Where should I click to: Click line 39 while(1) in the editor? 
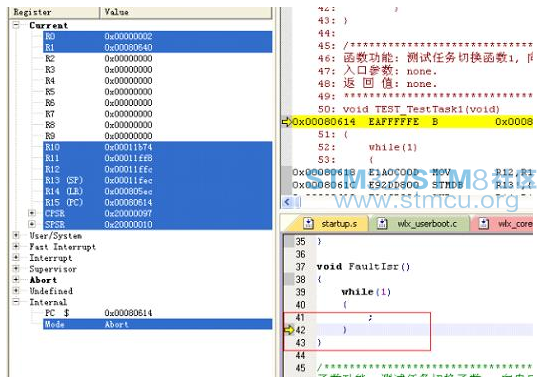pos(366,292)
